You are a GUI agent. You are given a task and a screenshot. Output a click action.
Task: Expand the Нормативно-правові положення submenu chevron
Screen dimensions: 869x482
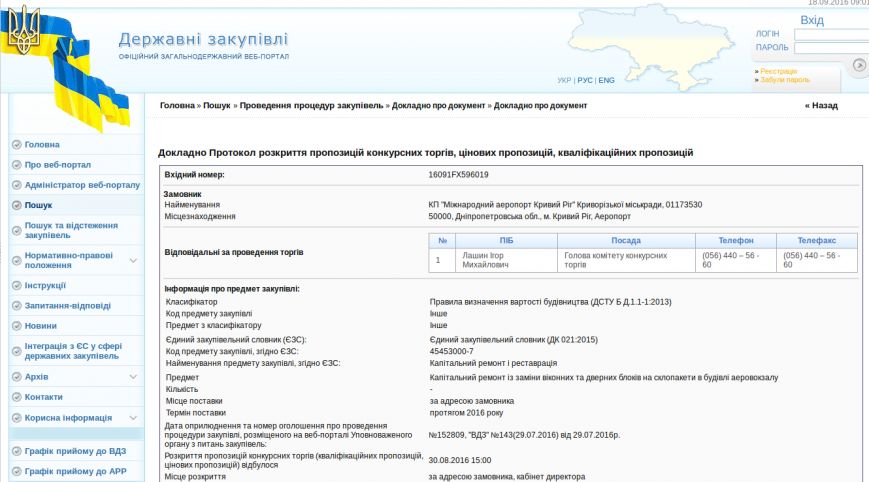[133, 260]
